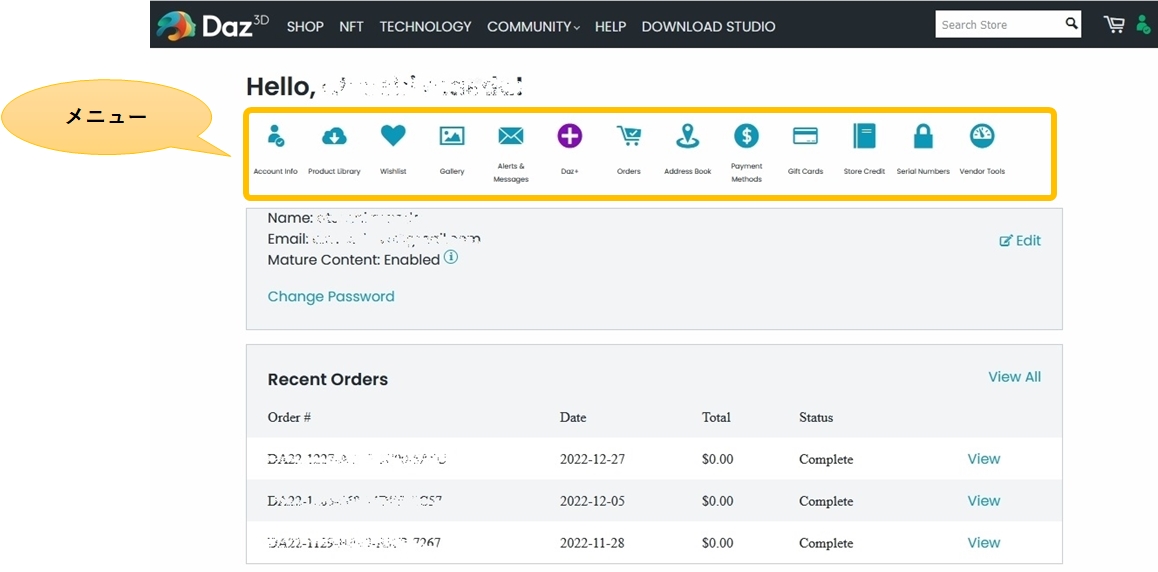Open the Product Library cloud icon

click(x=334, y=136)
